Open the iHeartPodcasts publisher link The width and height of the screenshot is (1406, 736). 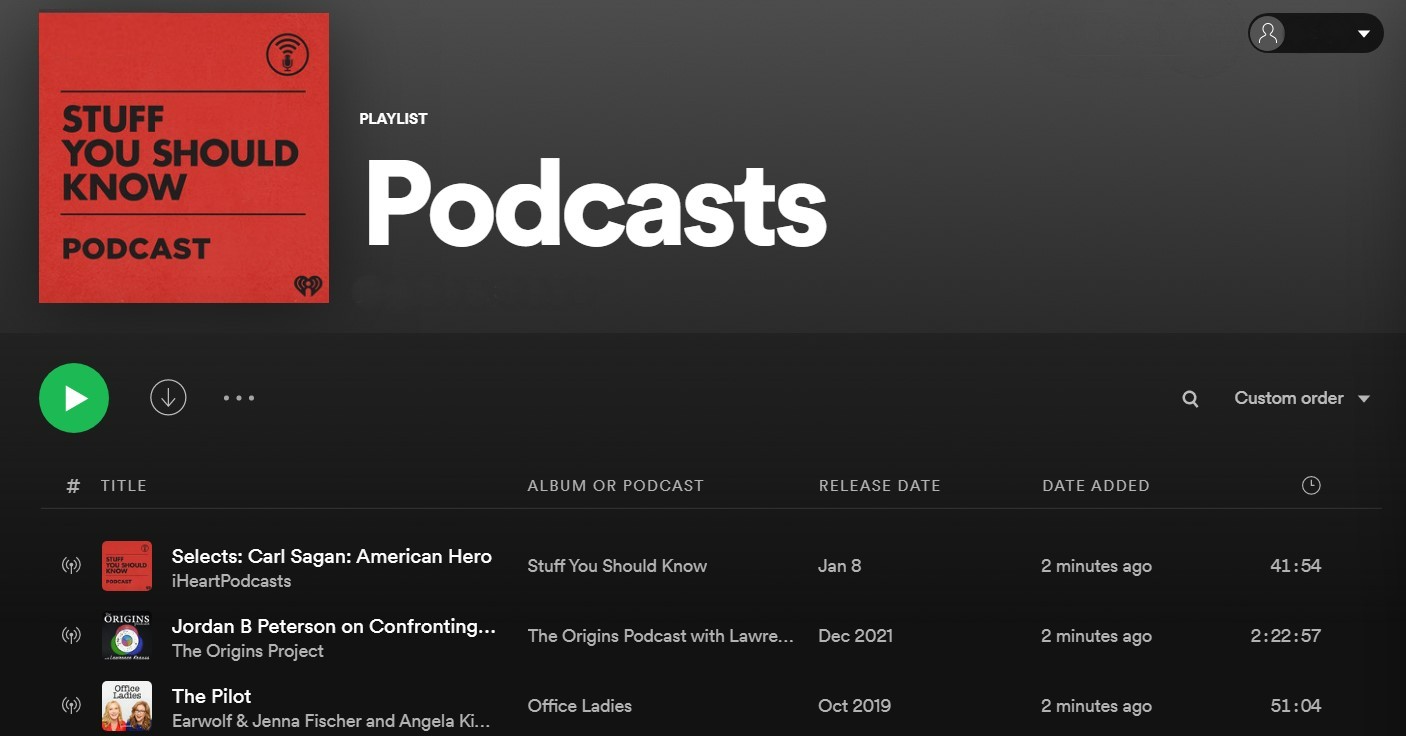232,581
